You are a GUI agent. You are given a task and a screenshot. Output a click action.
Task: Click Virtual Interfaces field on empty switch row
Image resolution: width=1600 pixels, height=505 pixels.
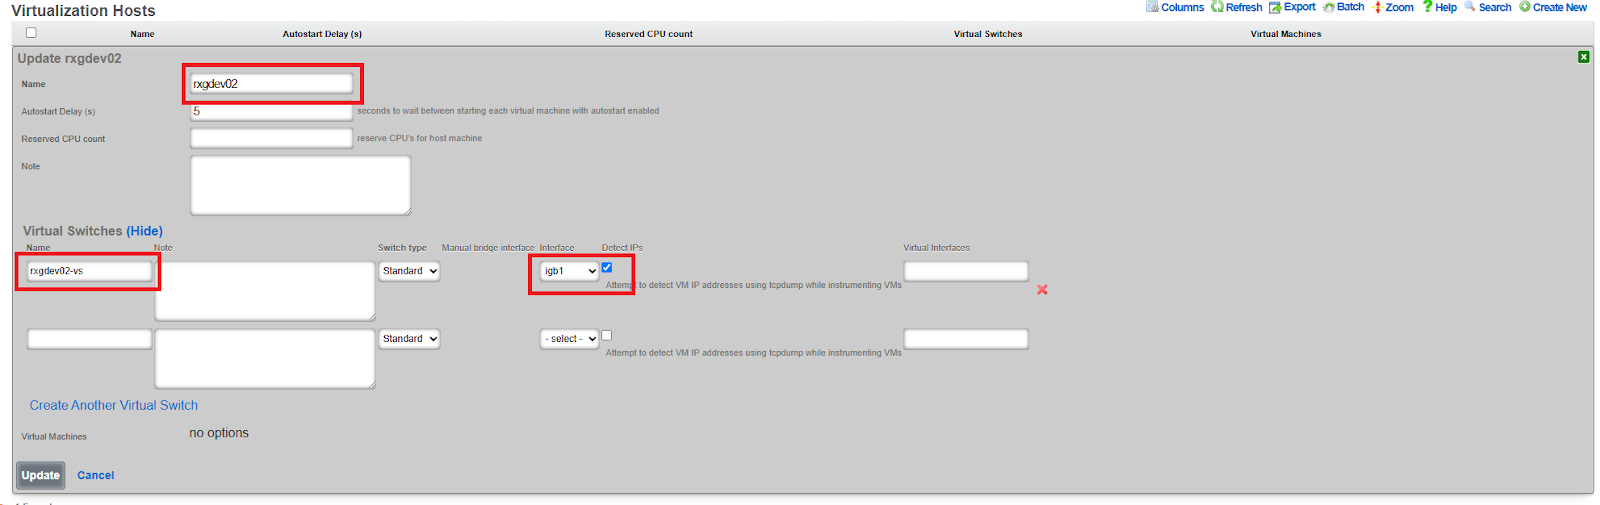click(966, 339)
